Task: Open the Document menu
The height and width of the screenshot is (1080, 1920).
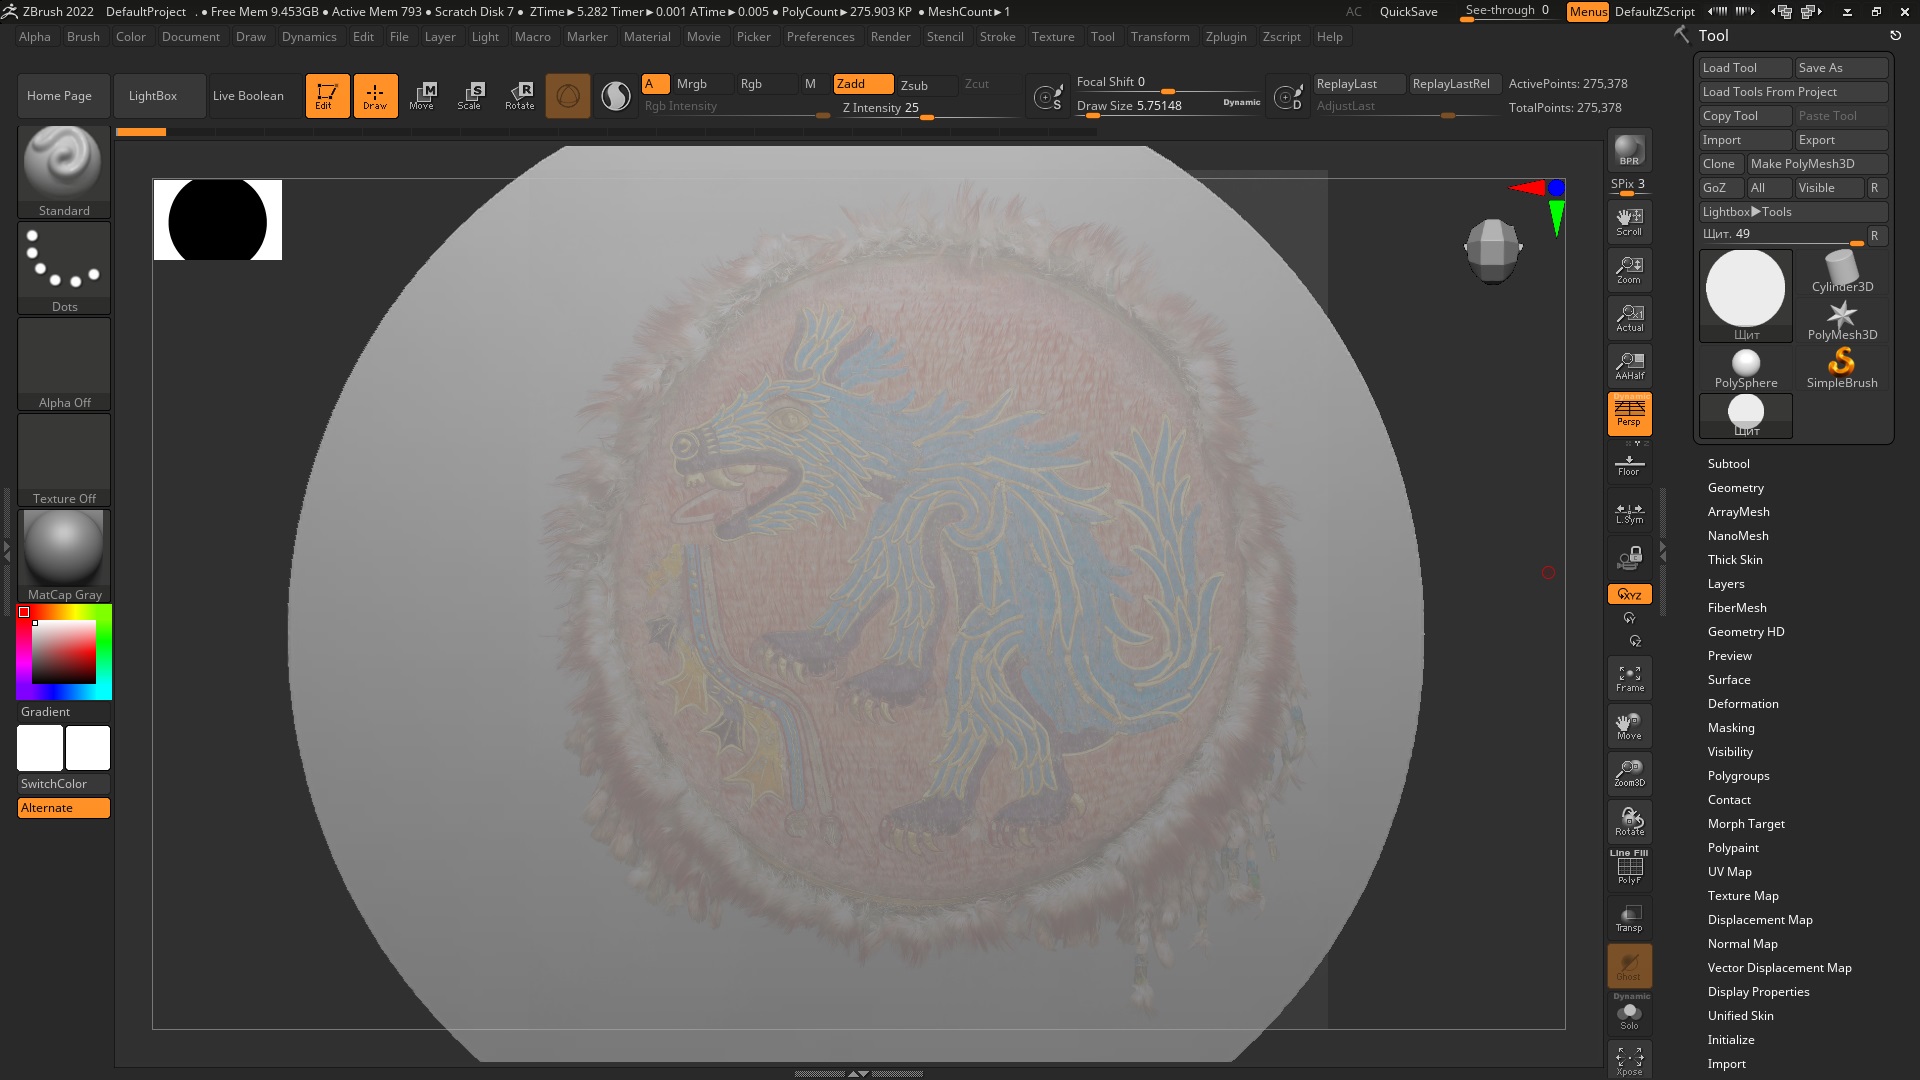Action: (x=190, y=37)
